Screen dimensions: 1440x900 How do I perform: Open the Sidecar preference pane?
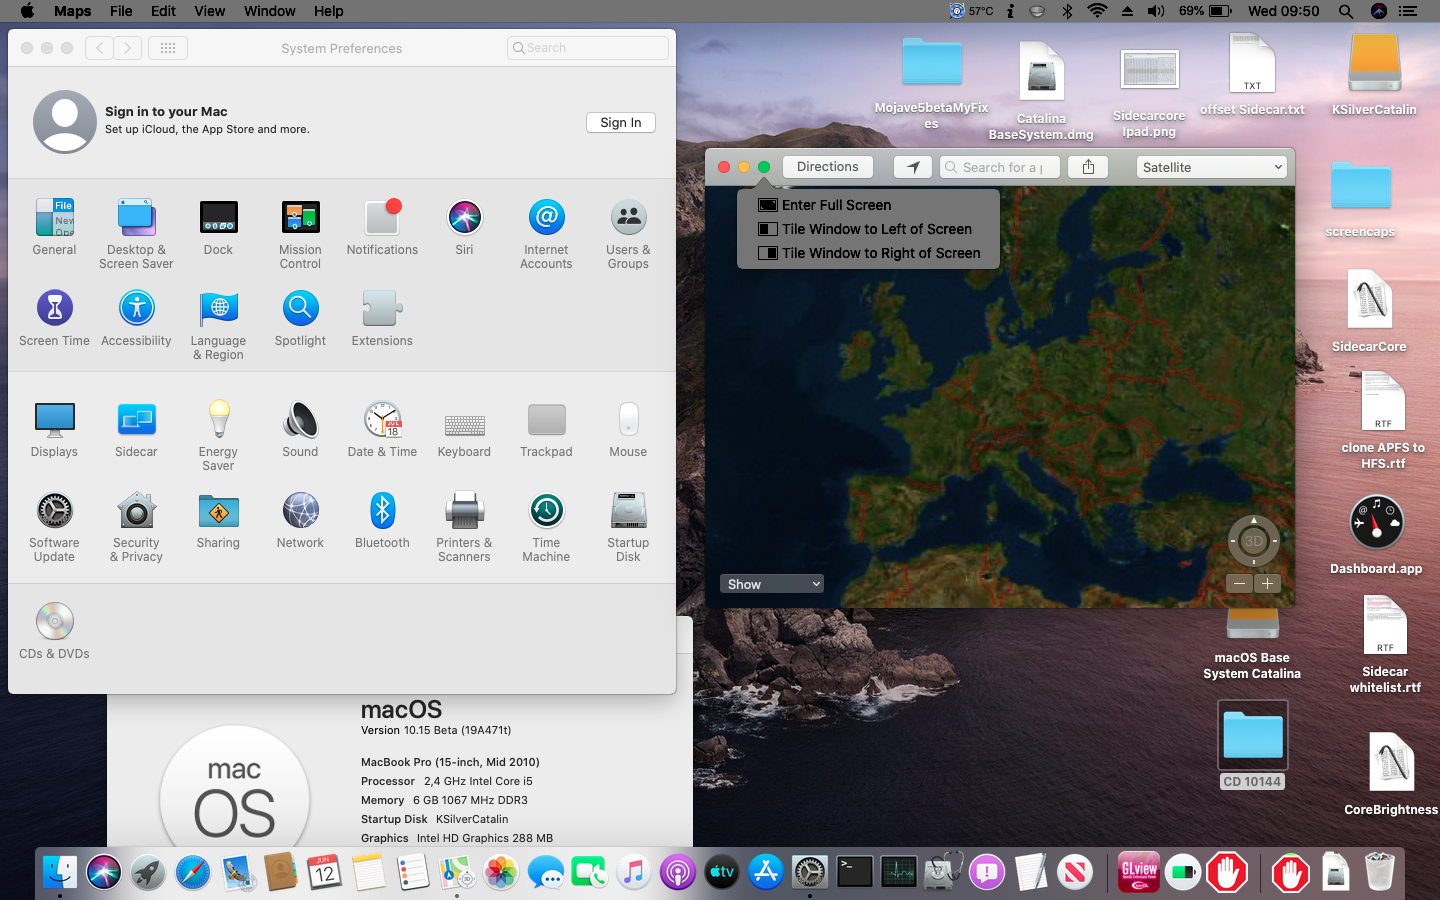pos(136,421)
